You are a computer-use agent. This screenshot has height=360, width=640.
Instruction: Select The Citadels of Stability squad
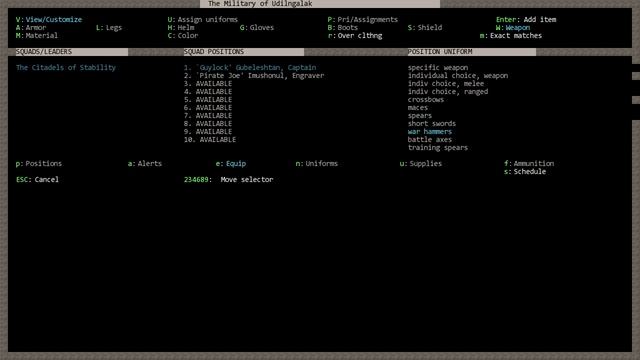tap(66, 68)
